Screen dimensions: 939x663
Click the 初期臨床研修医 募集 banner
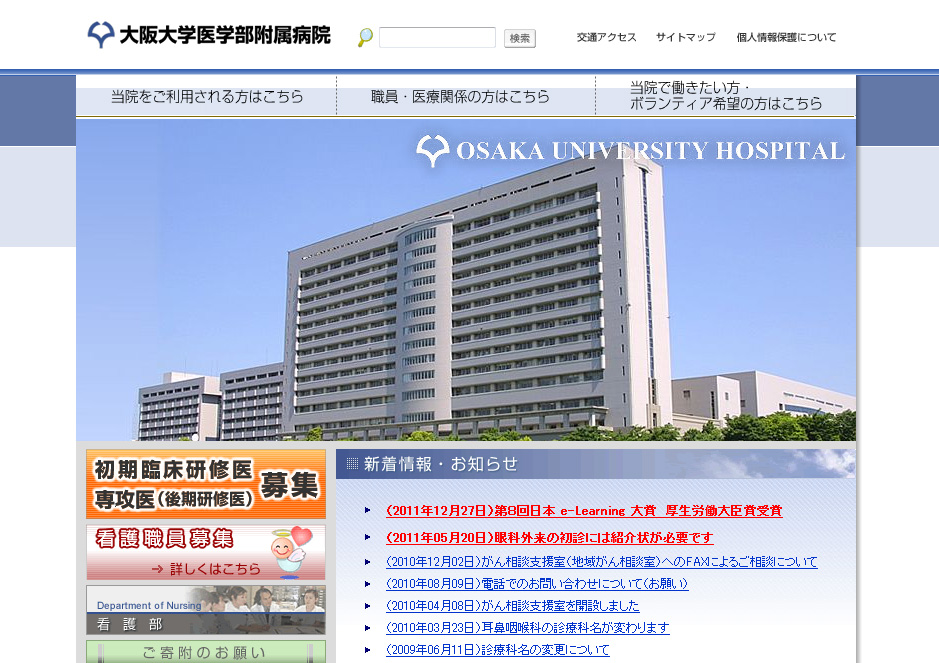click(x=206, y=483)
